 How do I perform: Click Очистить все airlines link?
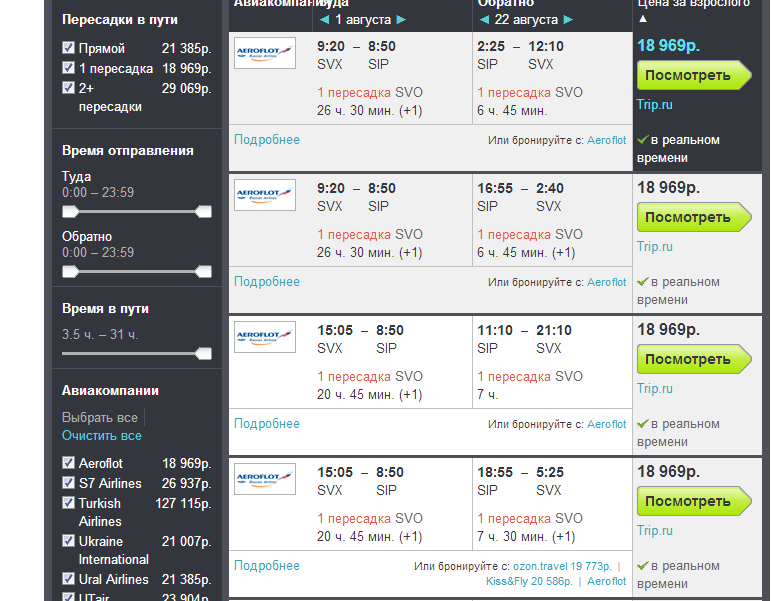(102, 436)
